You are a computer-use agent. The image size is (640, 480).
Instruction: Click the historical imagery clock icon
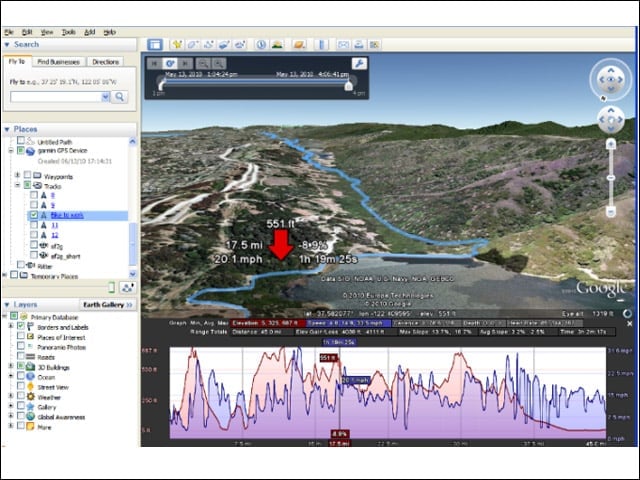click(x=261, y=44)
